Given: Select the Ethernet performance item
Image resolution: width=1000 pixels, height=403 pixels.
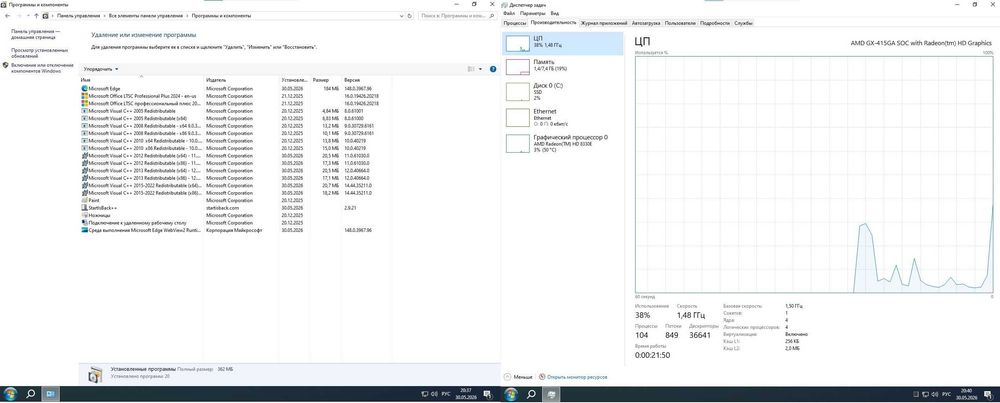Looking at the screenshot, I should pyautogui.click(x=562, y=117).
